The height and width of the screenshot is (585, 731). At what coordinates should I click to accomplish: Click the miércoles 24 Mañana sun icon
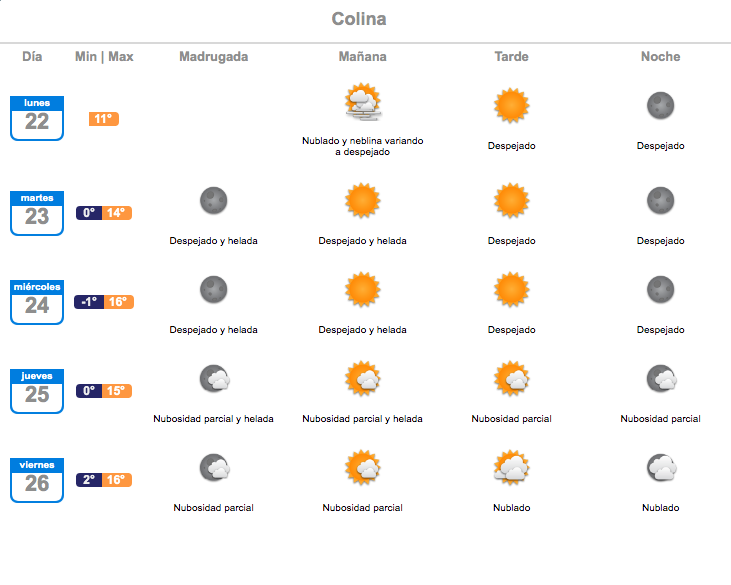(x=363, y=290)
